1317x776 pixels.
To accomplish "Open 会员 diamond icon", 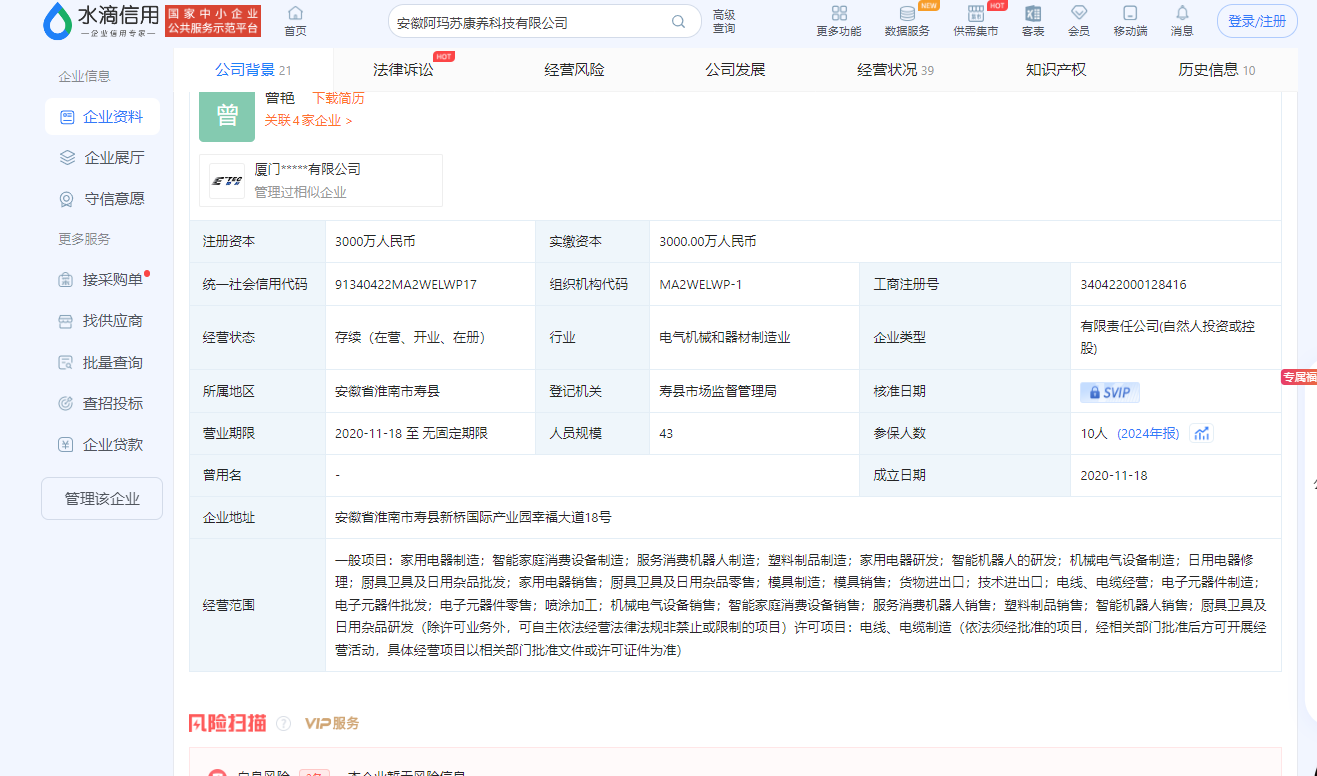I will coord(1079,13).
